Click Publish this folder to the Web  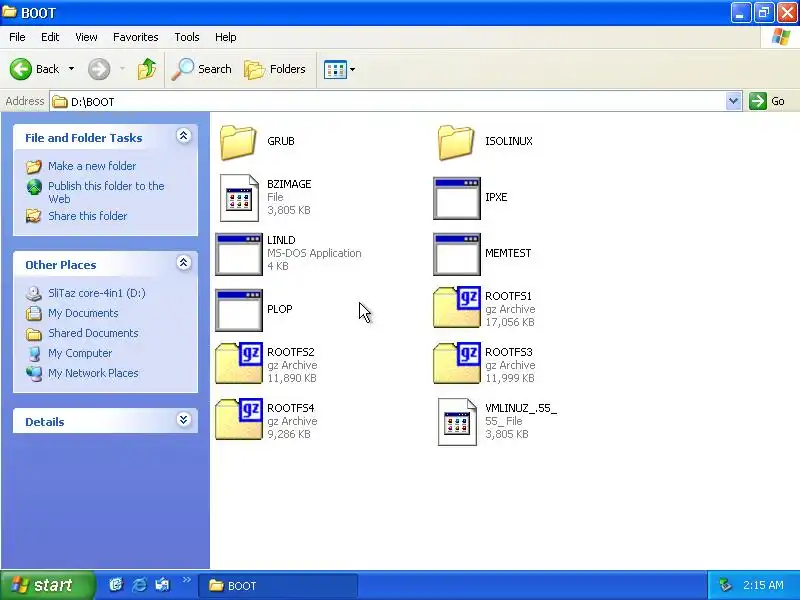point(106,192)
